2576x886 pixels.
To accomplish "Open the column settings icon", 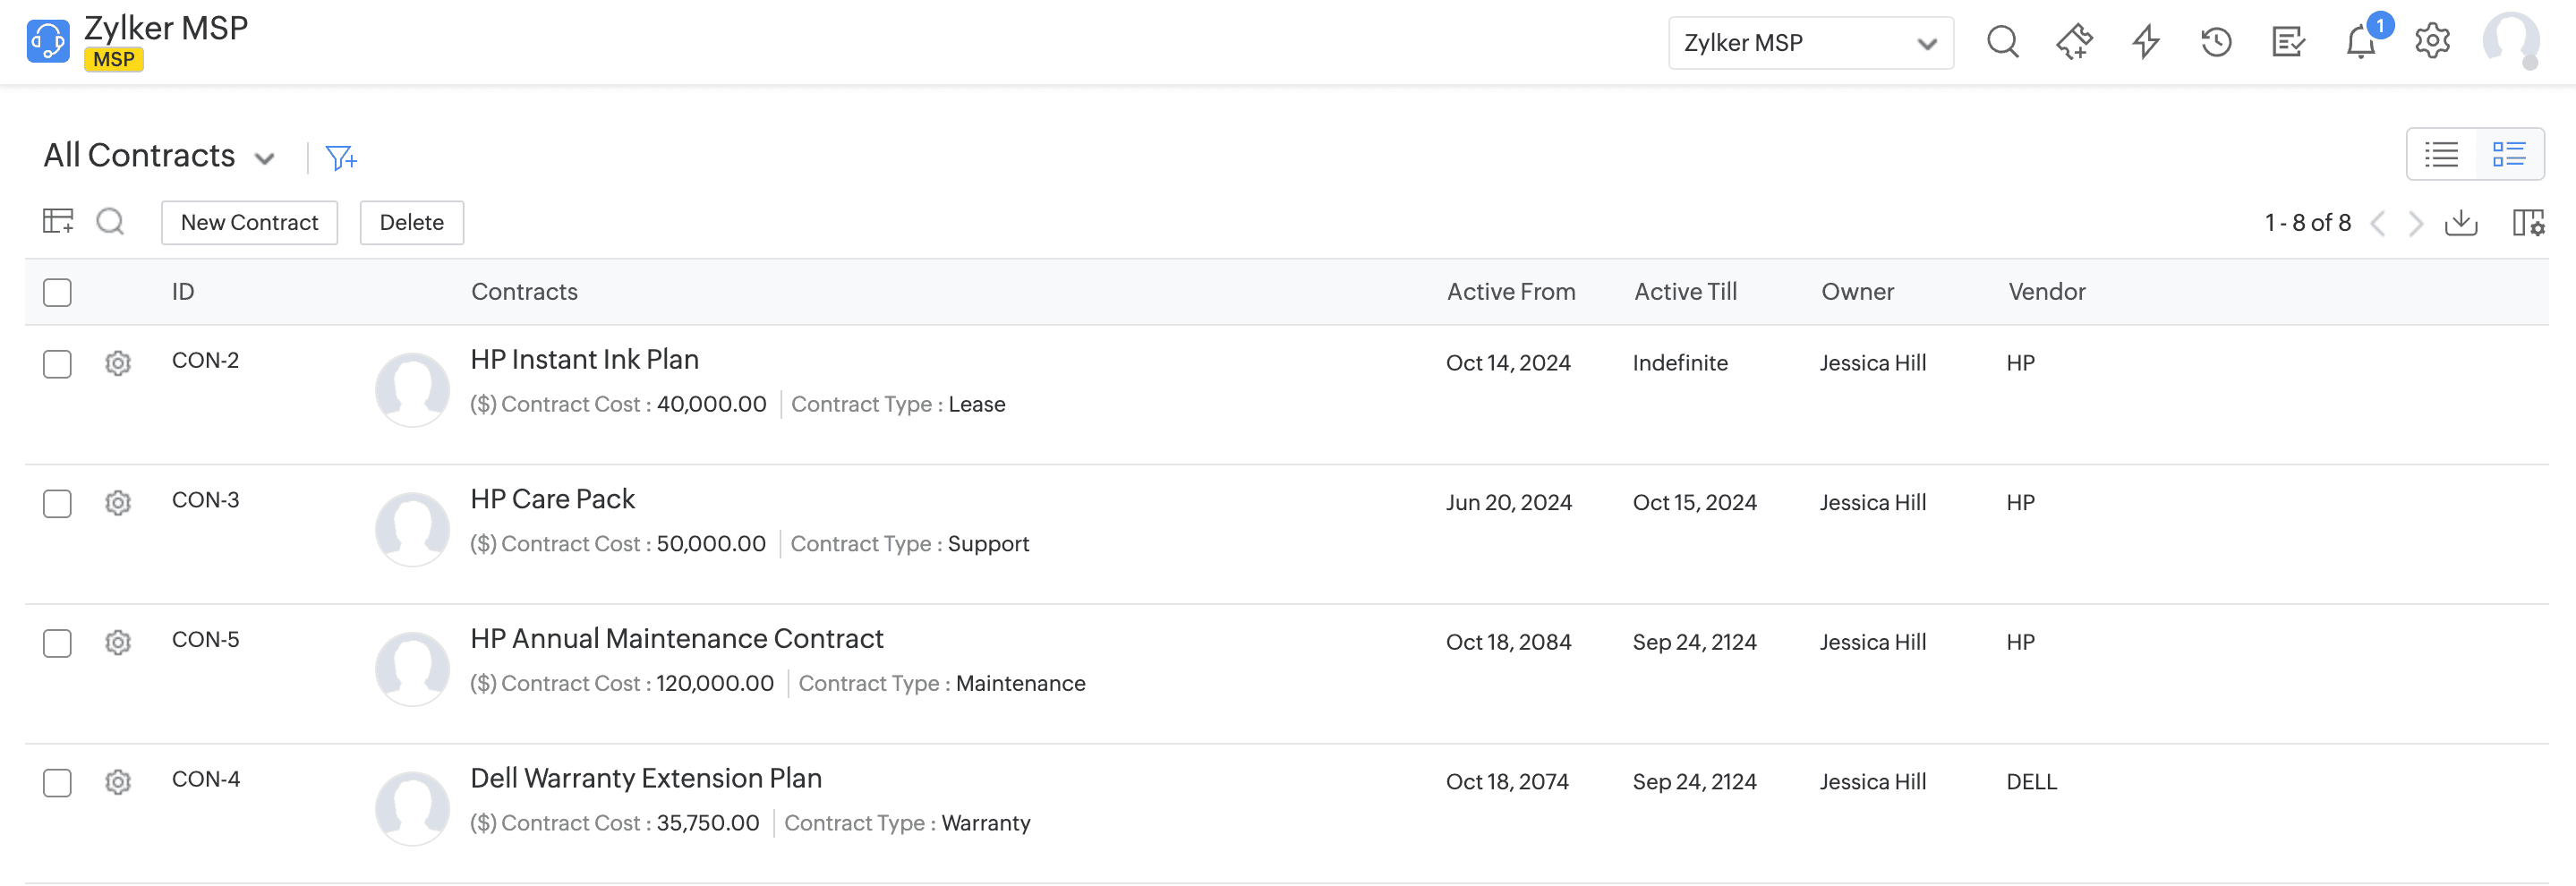I will click(2528, 223).
